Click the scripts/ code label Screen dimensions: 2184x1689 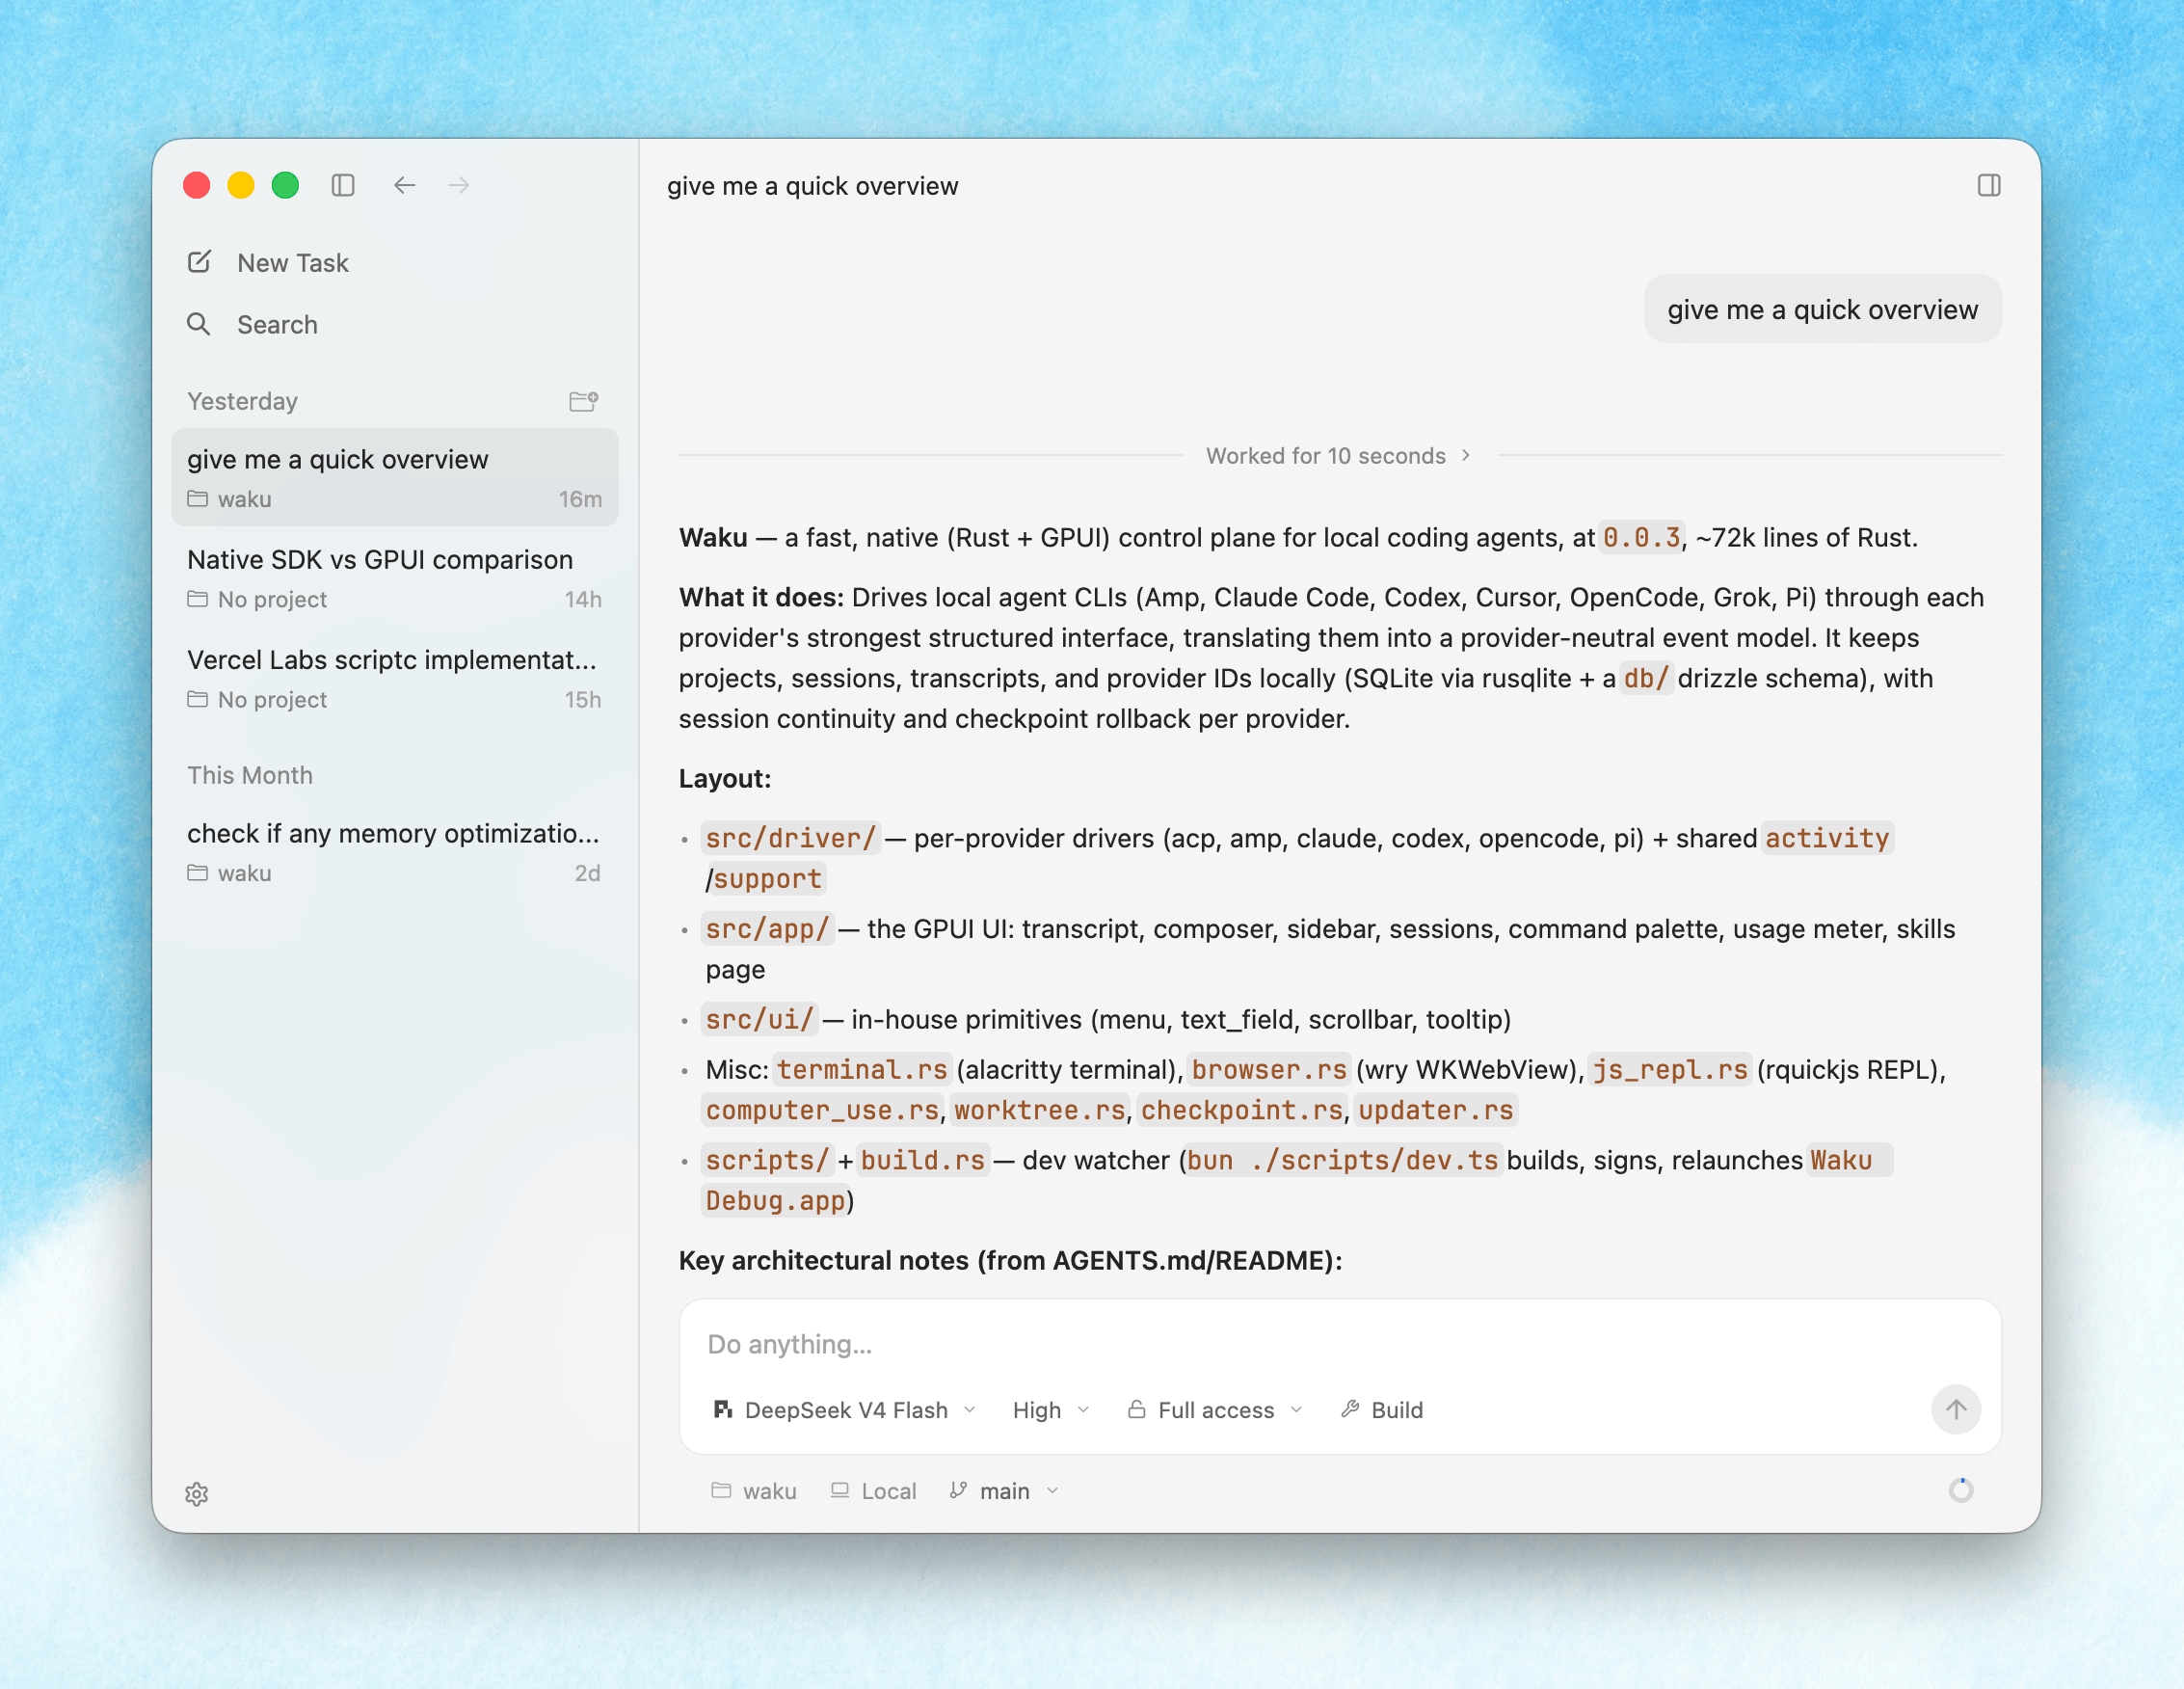click(x=767, y=1160)
